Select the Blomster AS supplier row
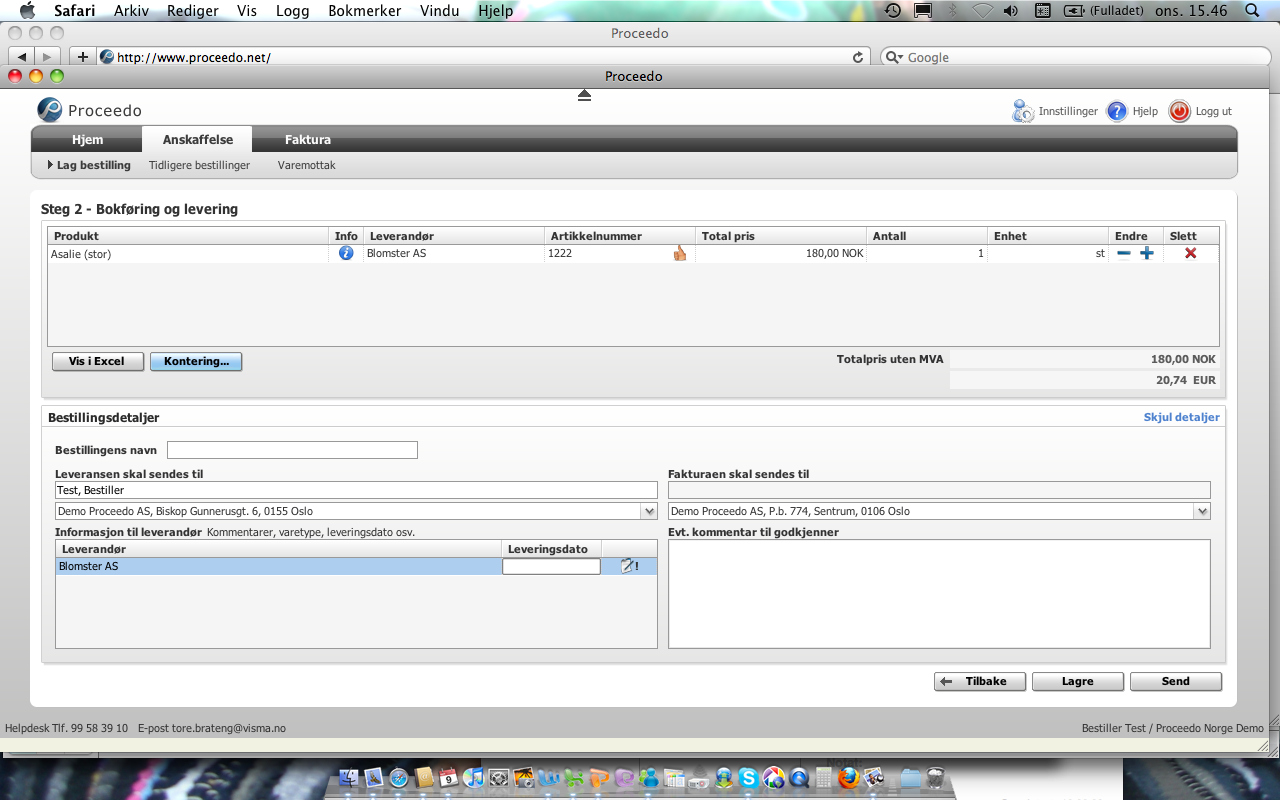The height and width of the screenshot is (800, 1280). coord(356,566)
